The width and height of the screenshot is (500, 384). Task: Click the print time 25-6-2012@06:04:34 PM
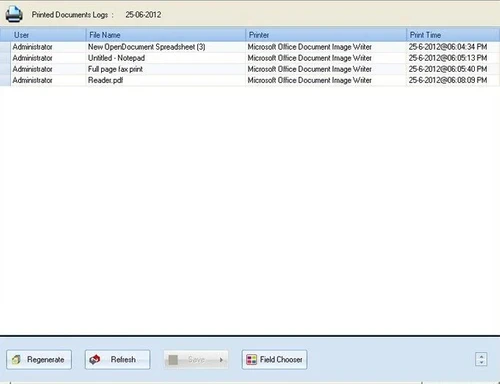448,47
